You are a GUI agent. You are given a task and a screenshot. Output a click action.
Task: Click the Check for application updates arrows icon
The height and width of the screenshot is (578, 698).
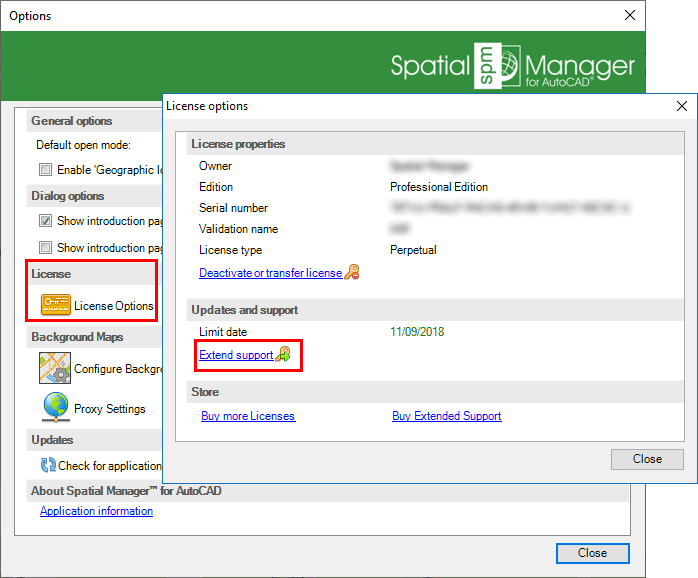(x=47, y=465)
